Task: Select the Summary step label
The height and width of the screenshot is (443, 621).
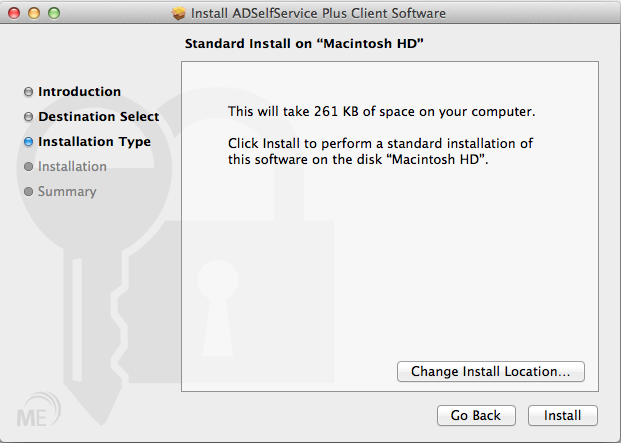Action: [x=67, y=192]
